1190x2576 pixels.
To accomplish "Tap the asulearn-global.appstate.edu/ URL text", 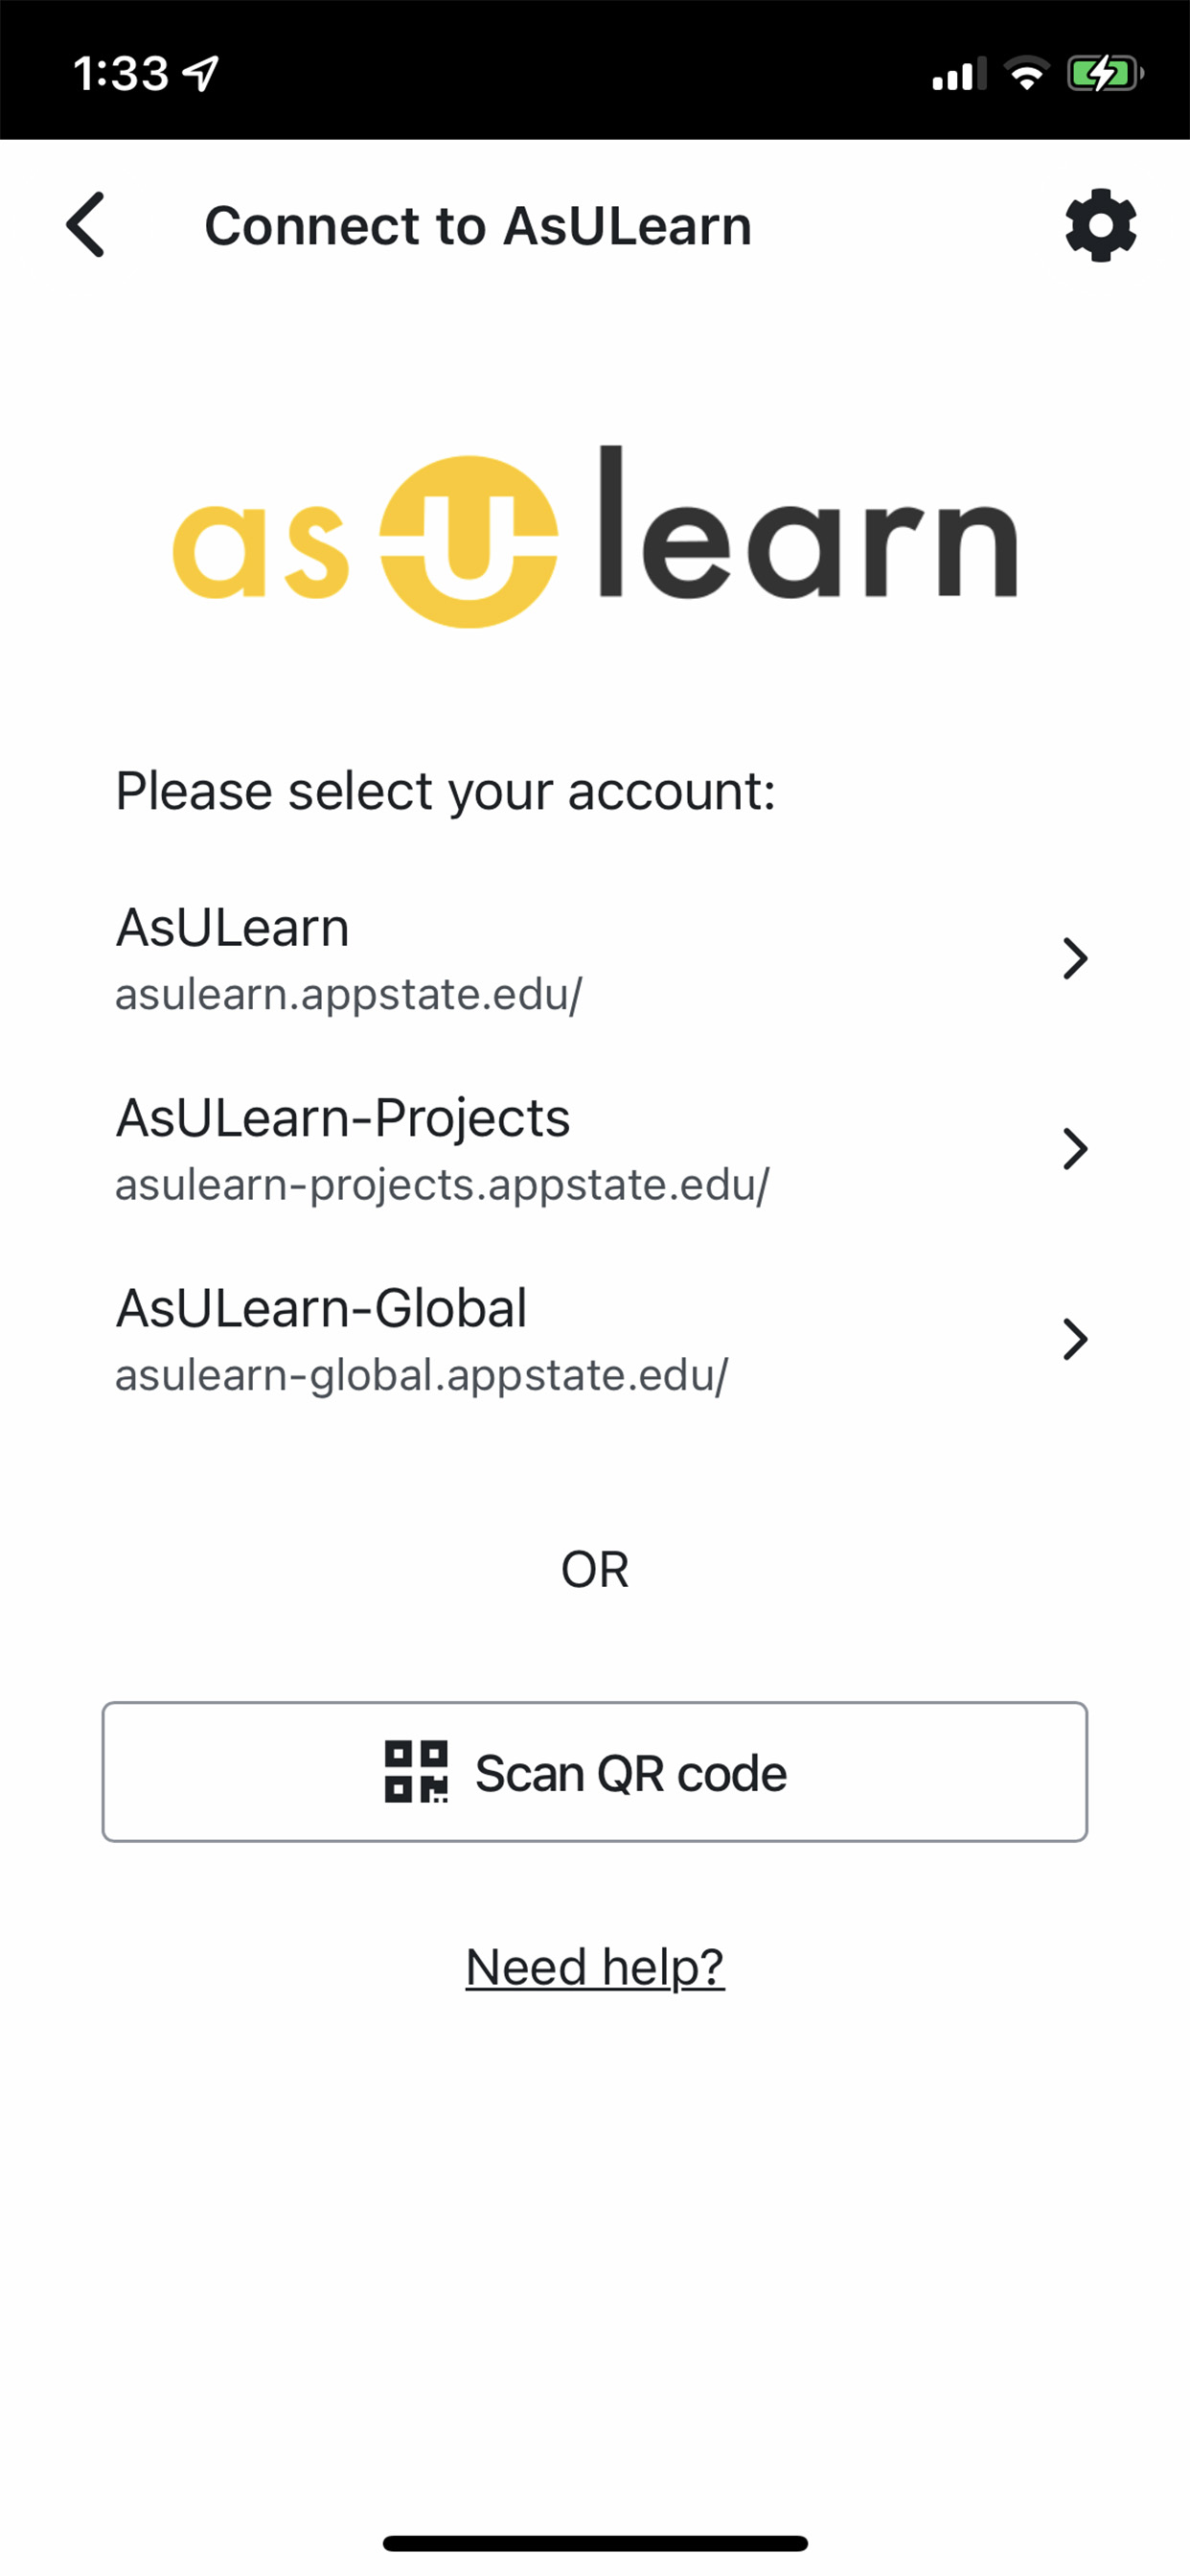I will [422, 1375].
